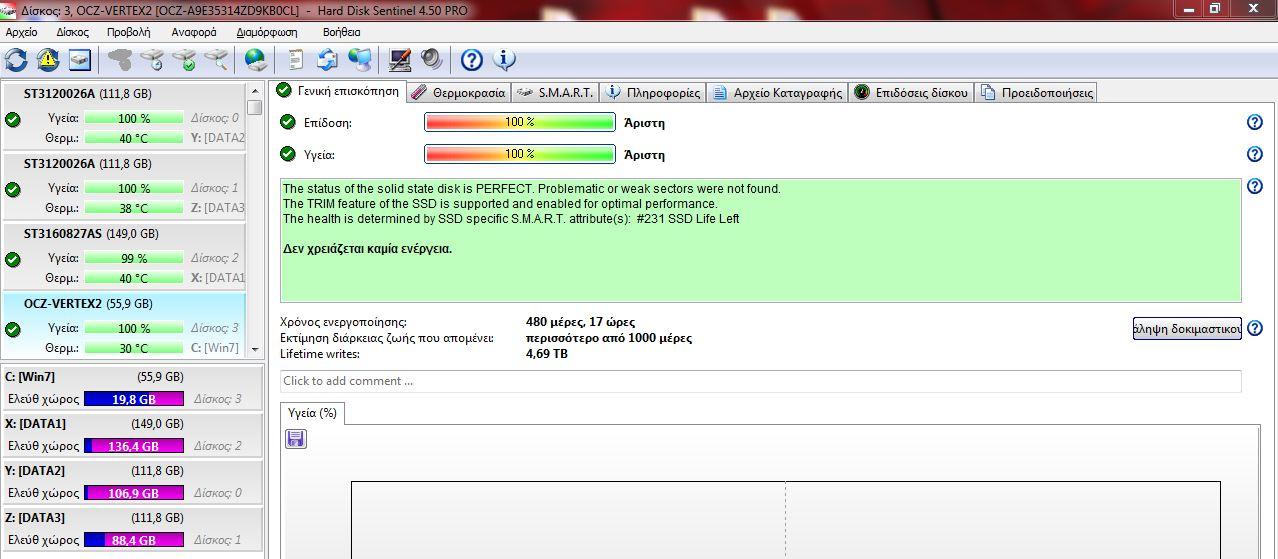Switch to the S.M.A.R.T. tab
Viewport: 1278px width, 559px height.
[555, 92]
